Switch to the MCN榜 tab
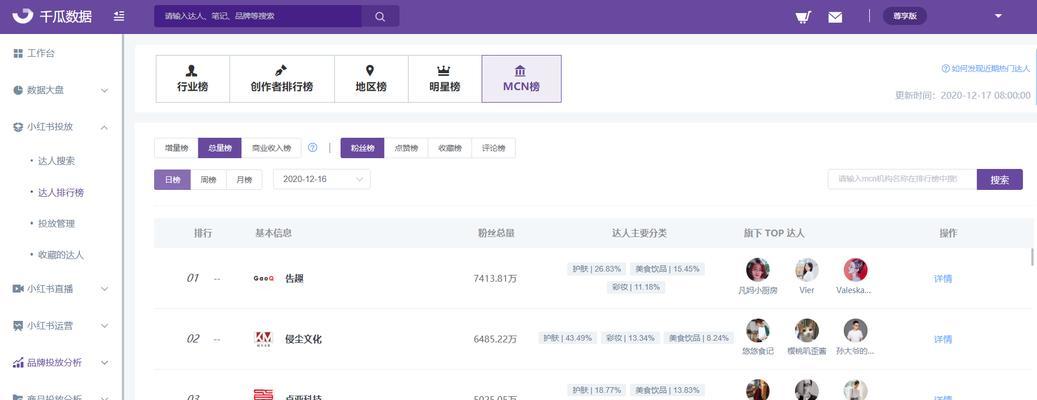This screenshot has height=400, width=1037. [521, 79]
